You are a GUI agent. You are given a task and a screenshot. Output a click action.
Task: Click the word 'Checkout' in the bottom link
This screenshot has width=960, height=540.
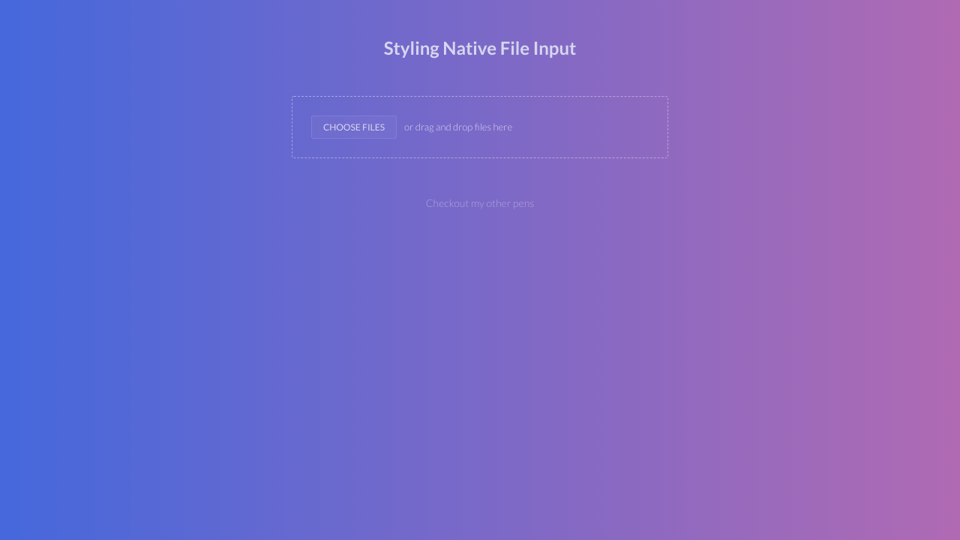tap(446, 203)
